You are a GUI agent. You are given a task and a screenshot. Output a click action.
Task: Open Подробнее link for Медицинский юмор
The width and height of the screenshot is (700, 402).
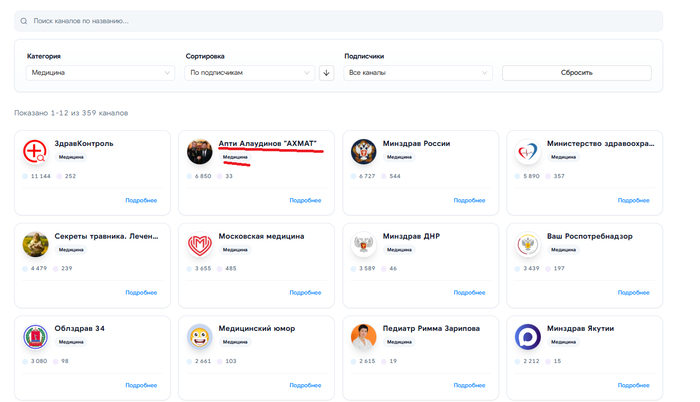tap(305, 385)
